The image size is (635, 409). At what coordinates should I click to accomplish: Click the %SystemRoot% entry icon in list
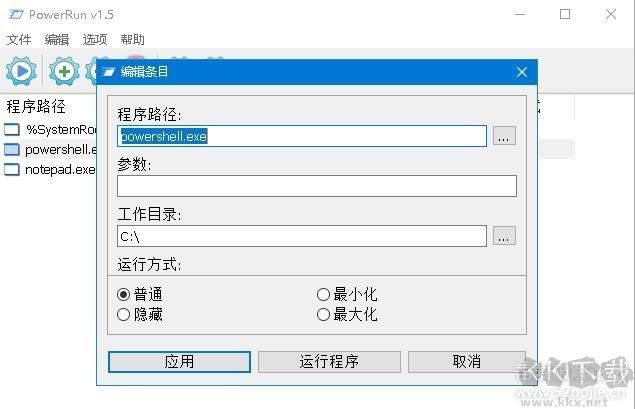click(x=12, y=129)
